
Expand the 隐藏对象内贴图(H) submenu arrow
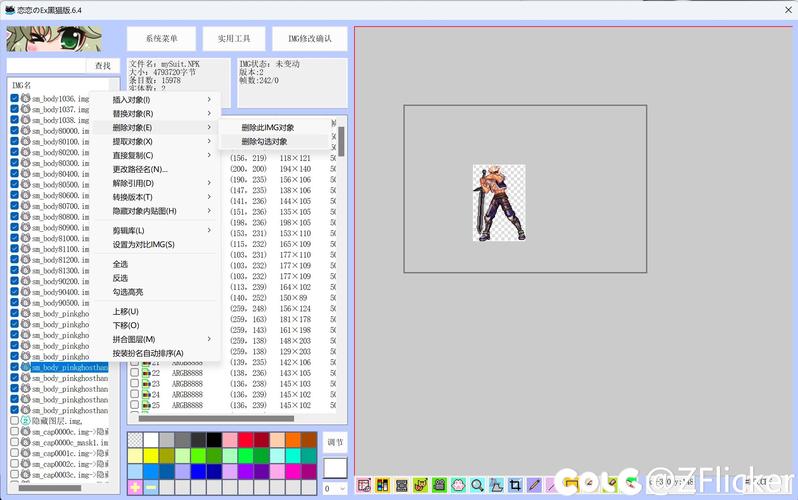tap(209, 210)
